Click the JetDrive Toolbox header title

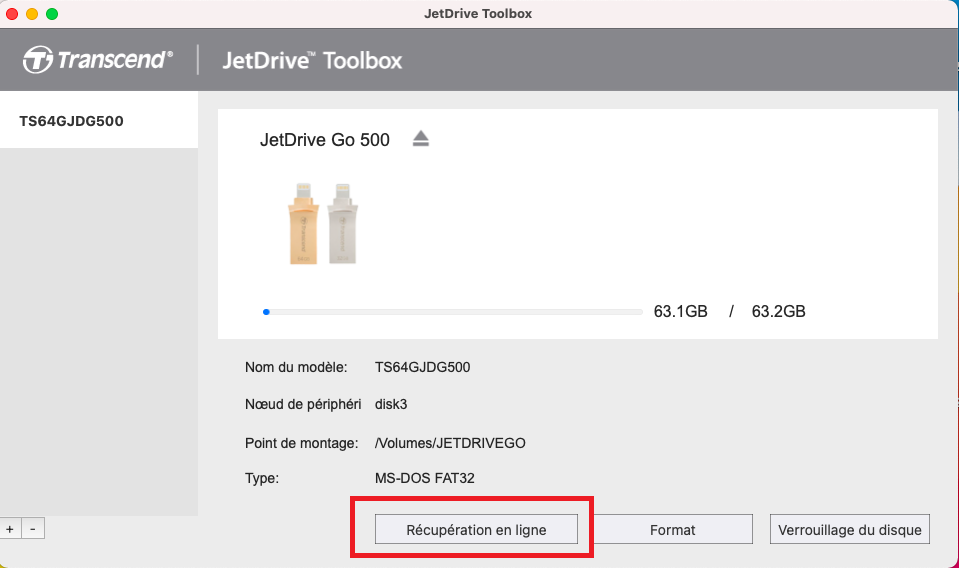click(312, 61)
